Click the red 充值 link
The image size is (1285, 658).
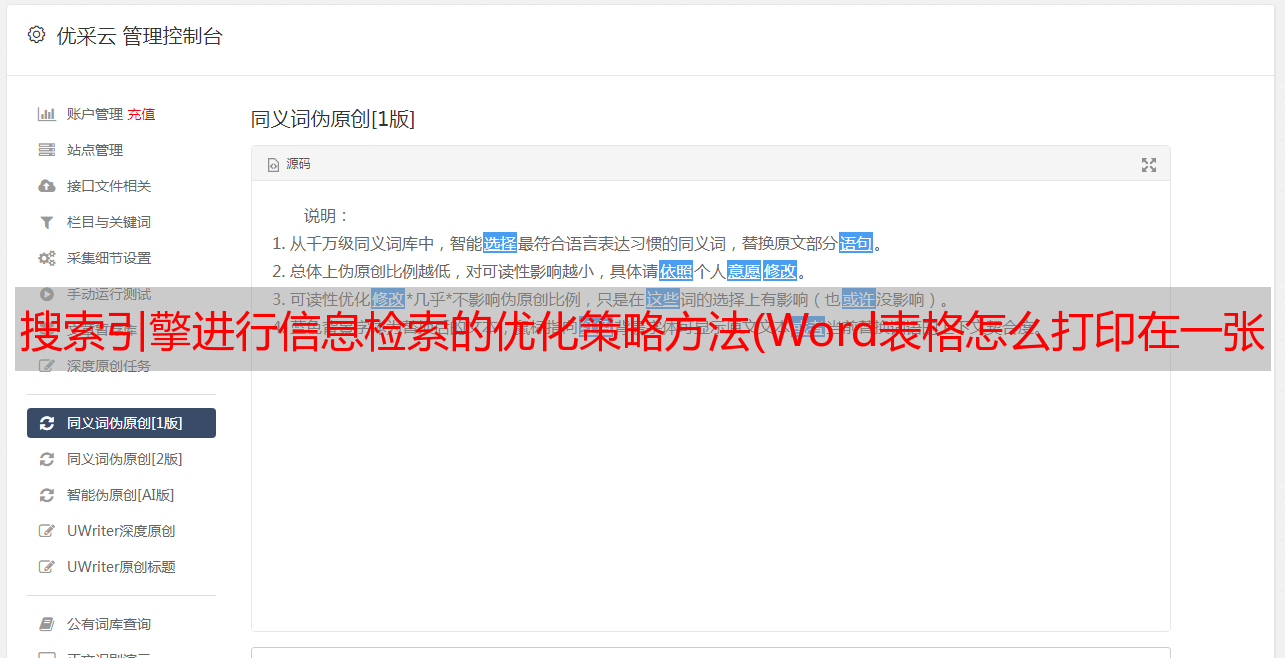click(x=141, y=114)
